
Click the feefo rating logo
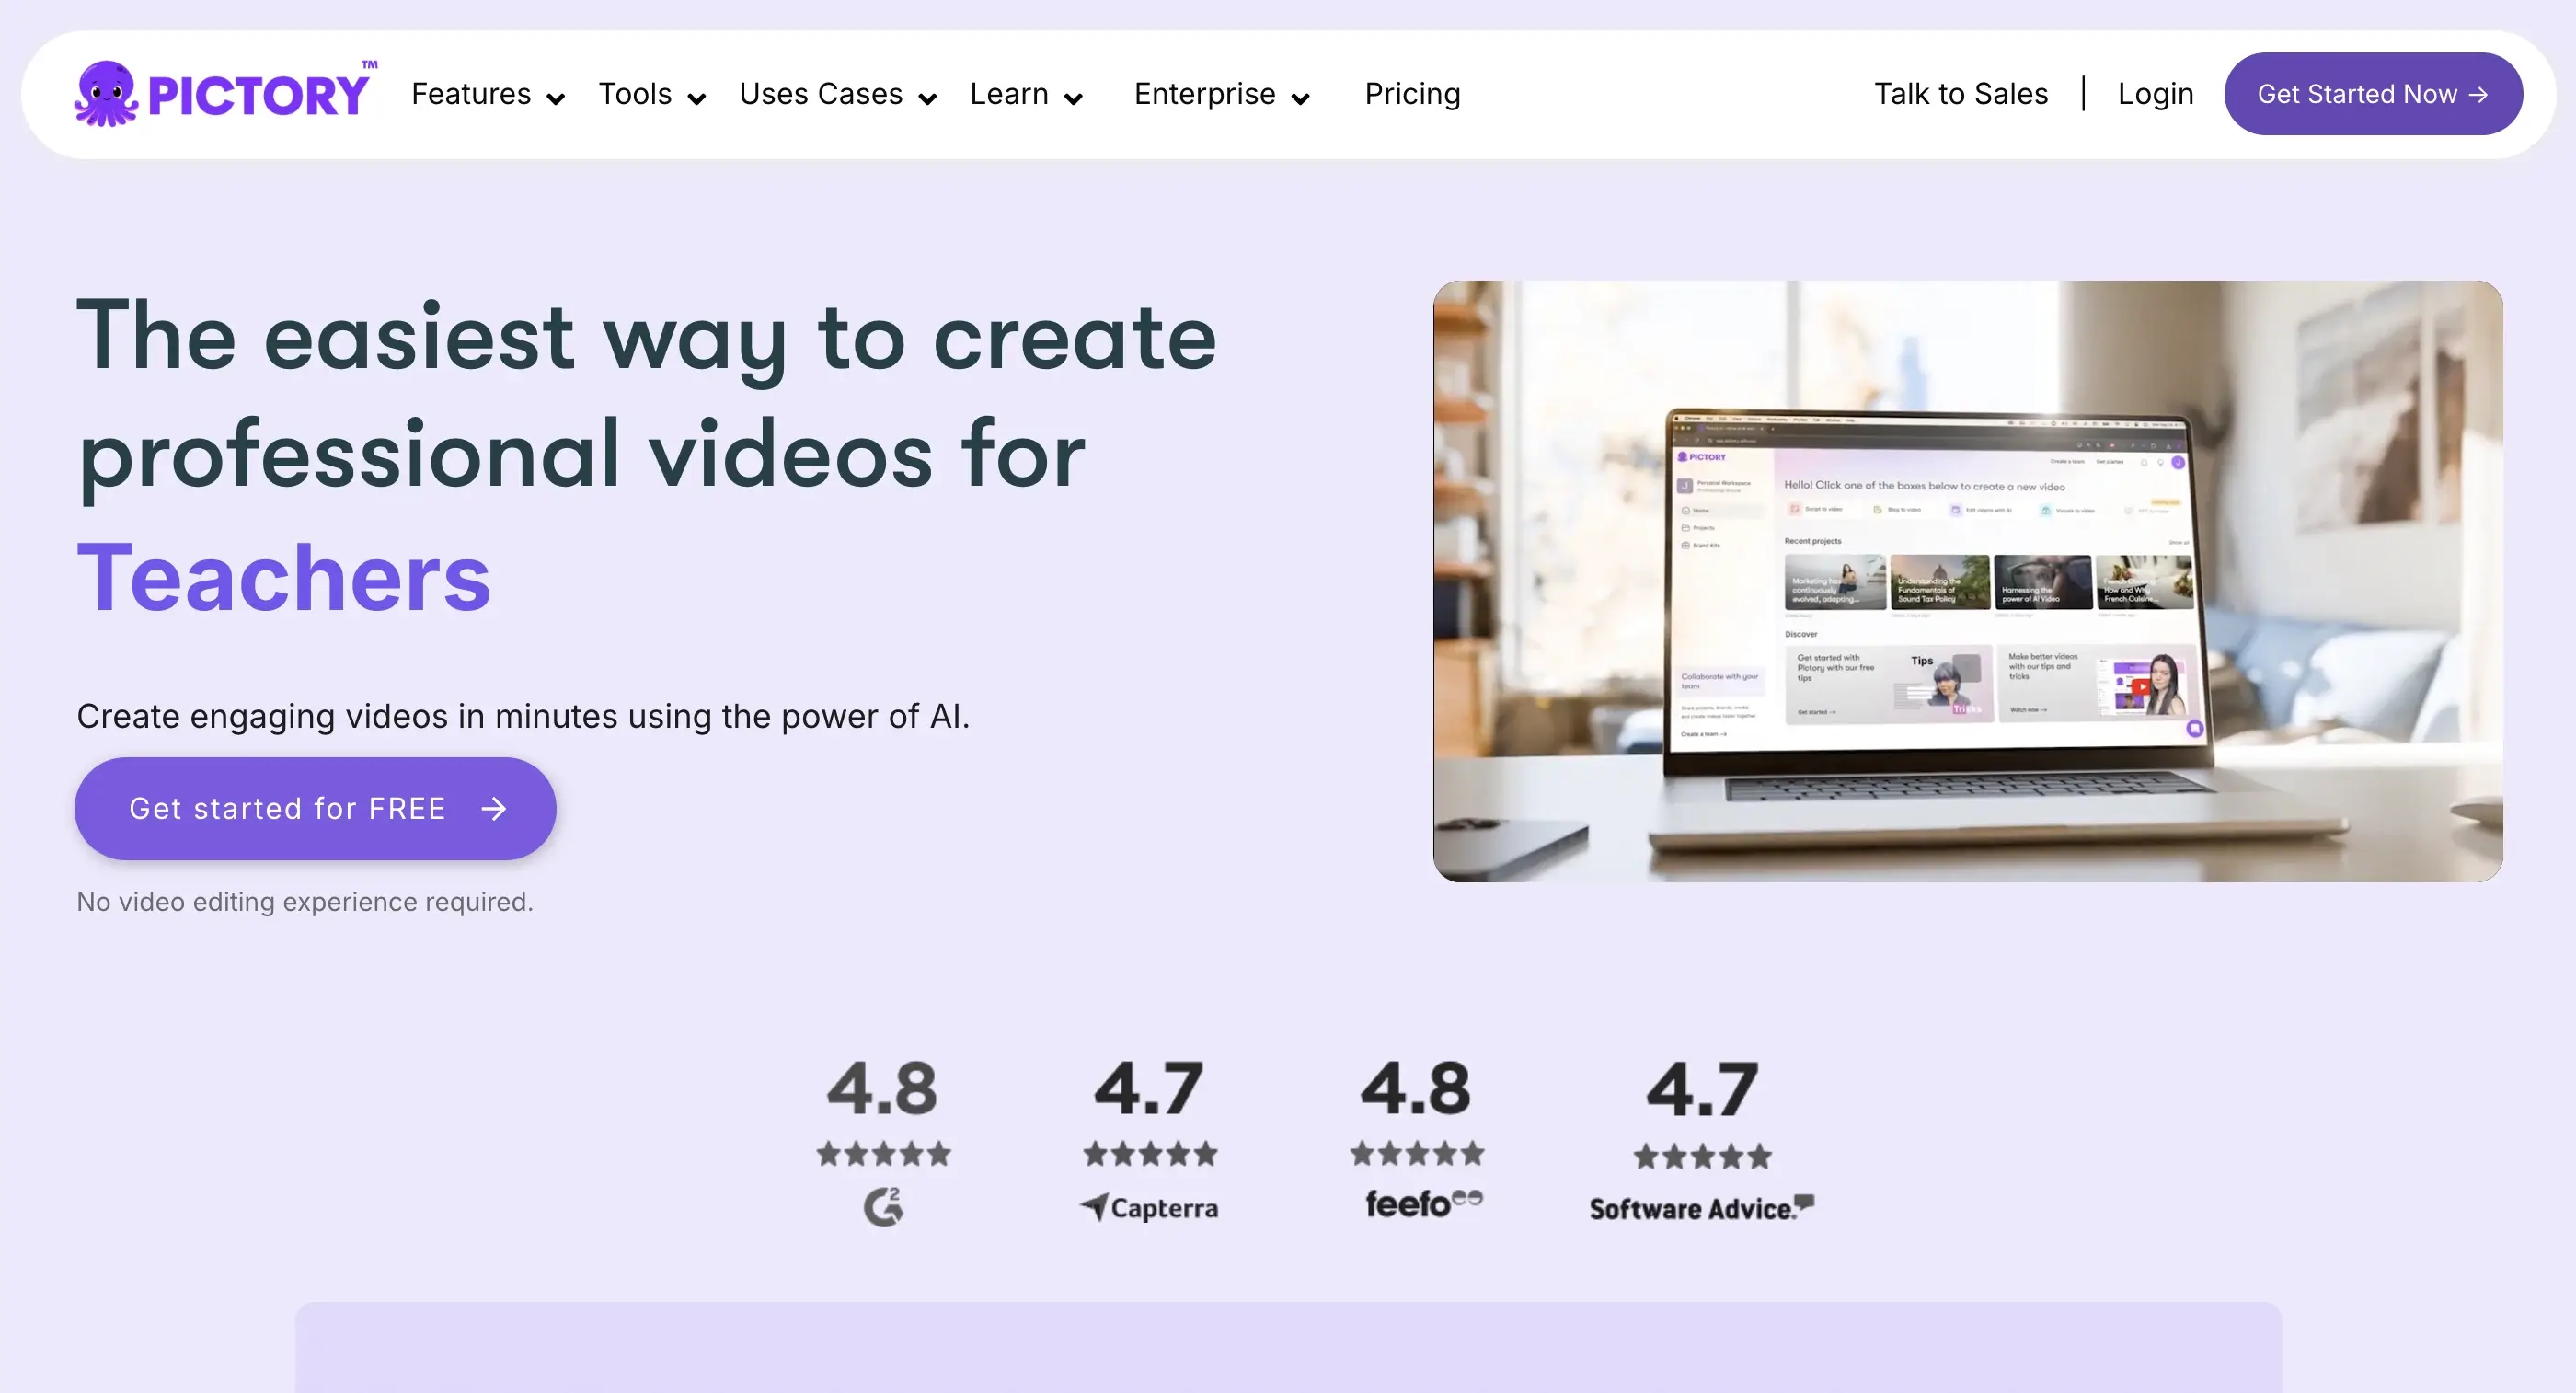[1423, 1203]
